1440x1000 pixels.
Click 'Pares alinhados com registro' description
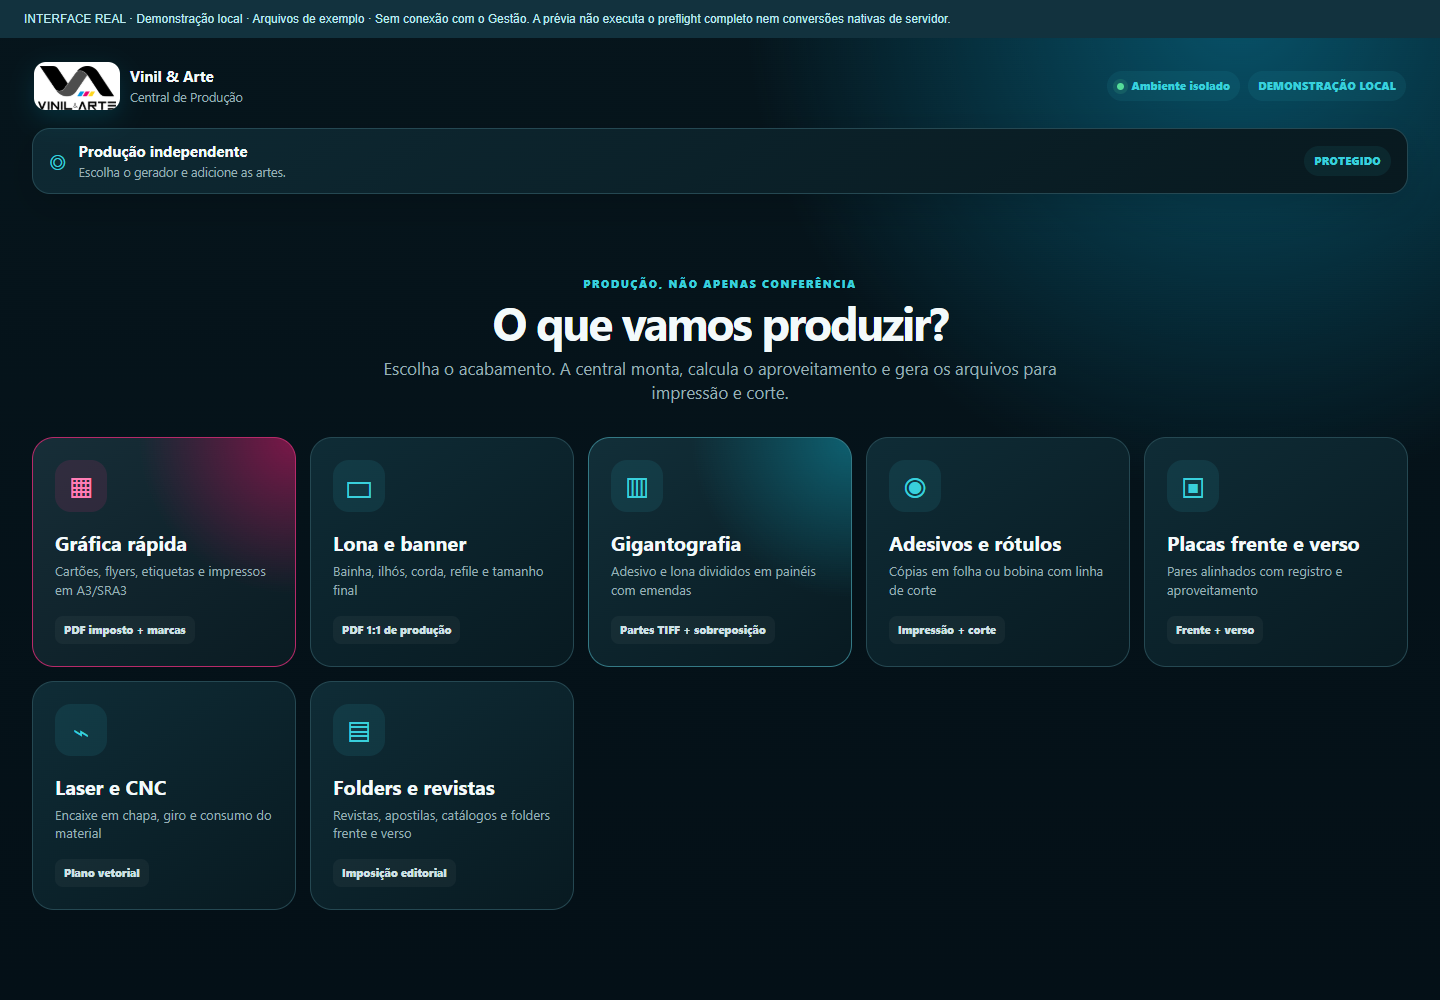pyautogui.click(x=1255, y=581)
